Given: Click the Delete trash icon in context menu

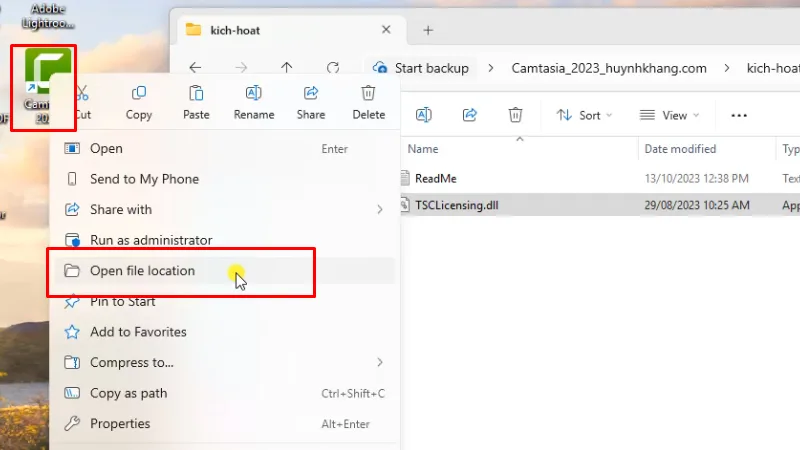Looking at the screenshot, I should click(368, 94).
